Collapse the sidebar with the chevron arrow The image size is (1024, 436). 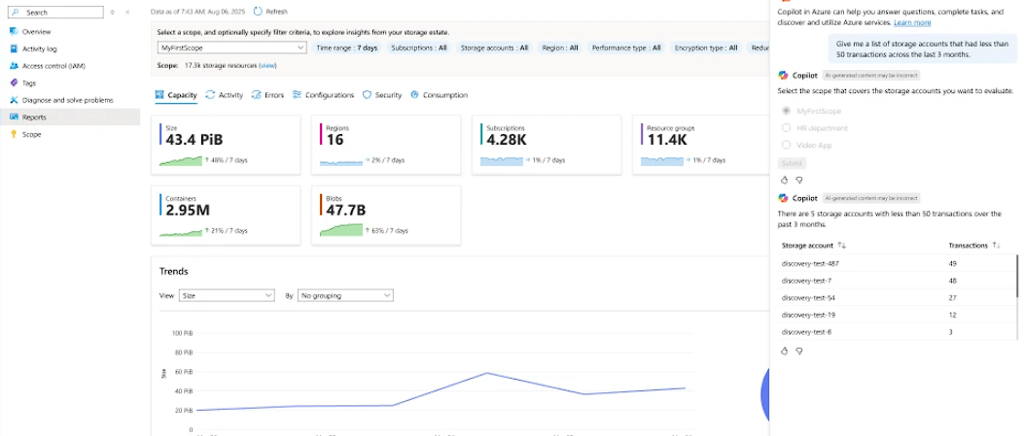pos(127,12)
